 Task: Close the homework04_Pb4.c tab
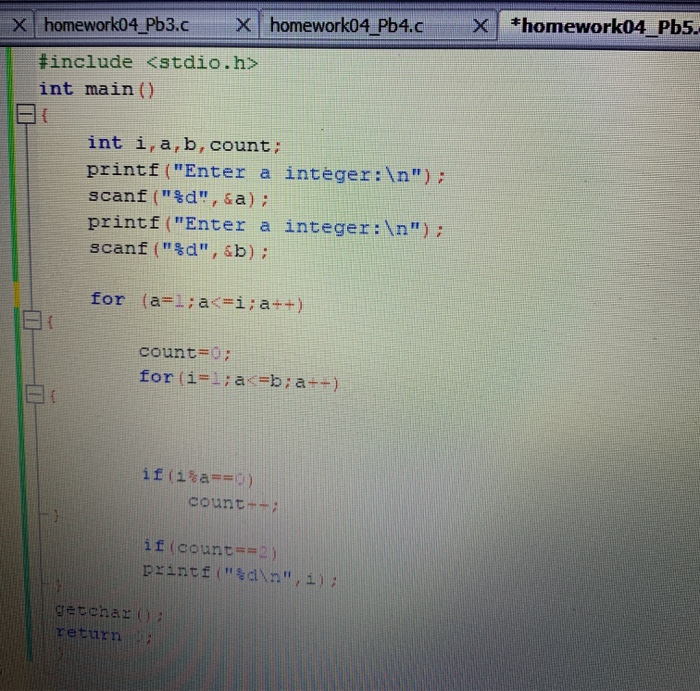click(480, 26)
